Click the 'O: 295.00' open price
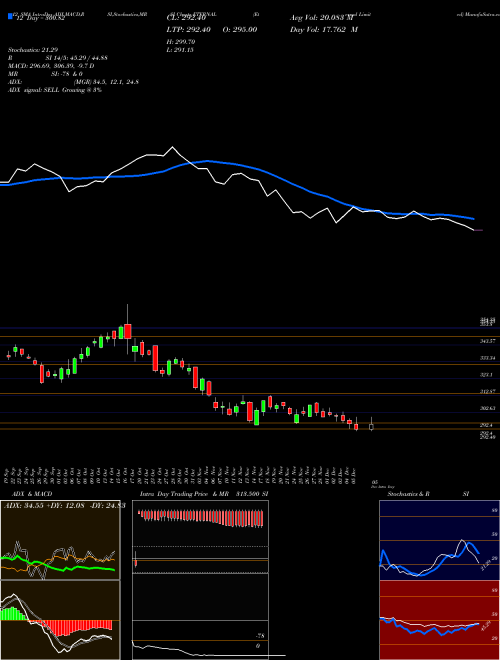 (242, 29)
